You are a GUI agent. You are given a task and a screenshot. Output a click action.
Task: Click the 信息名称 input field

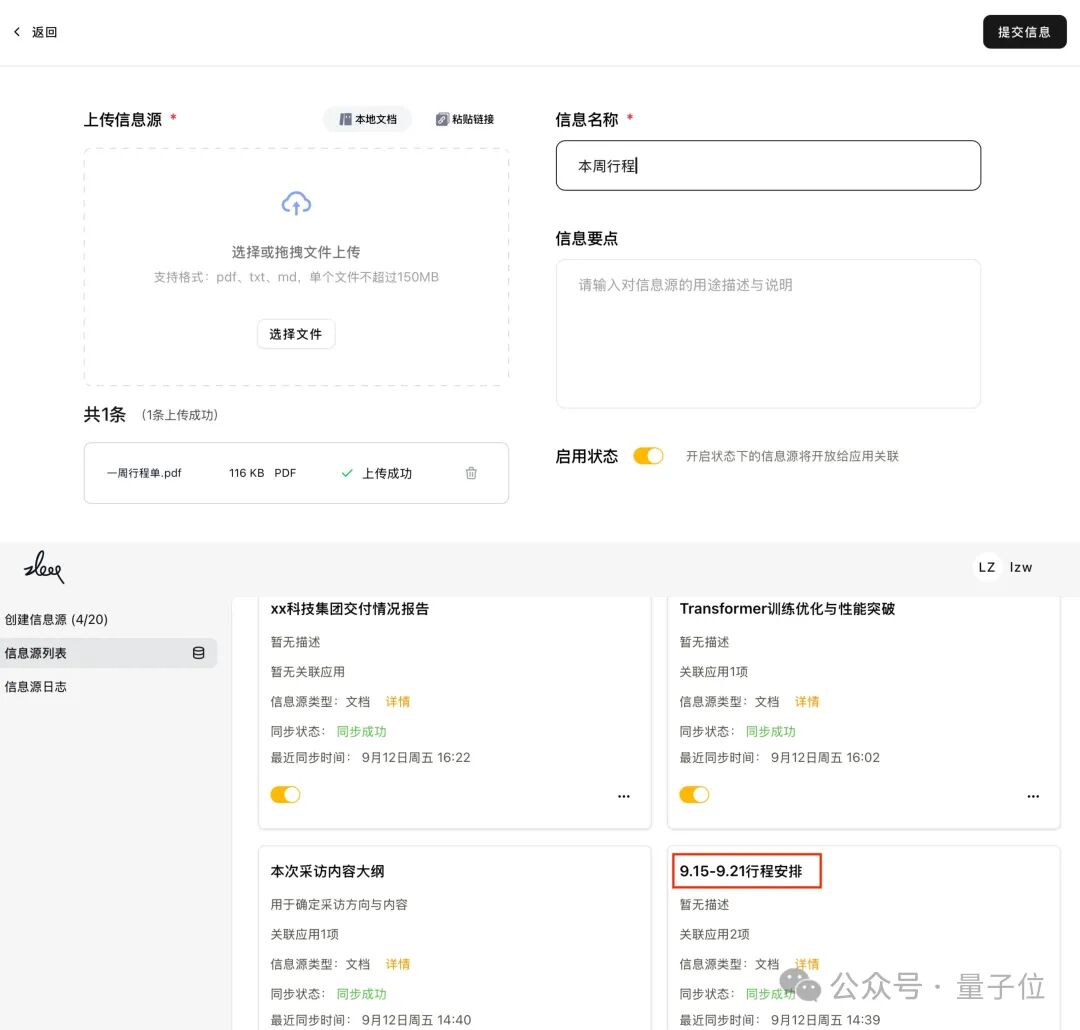pyautogui.click(x=768, y=166)
